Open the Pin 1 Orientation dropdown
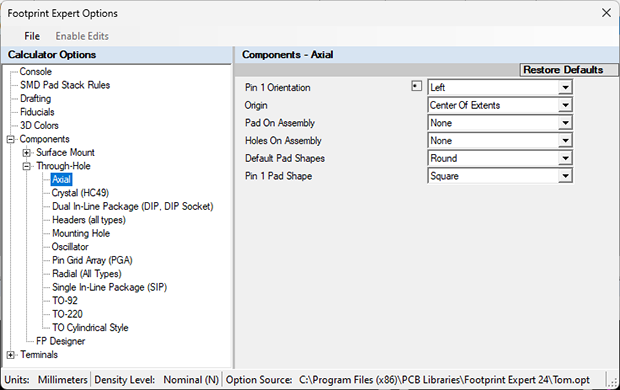Viewport: 620px width, 390px height. [565, 87]
